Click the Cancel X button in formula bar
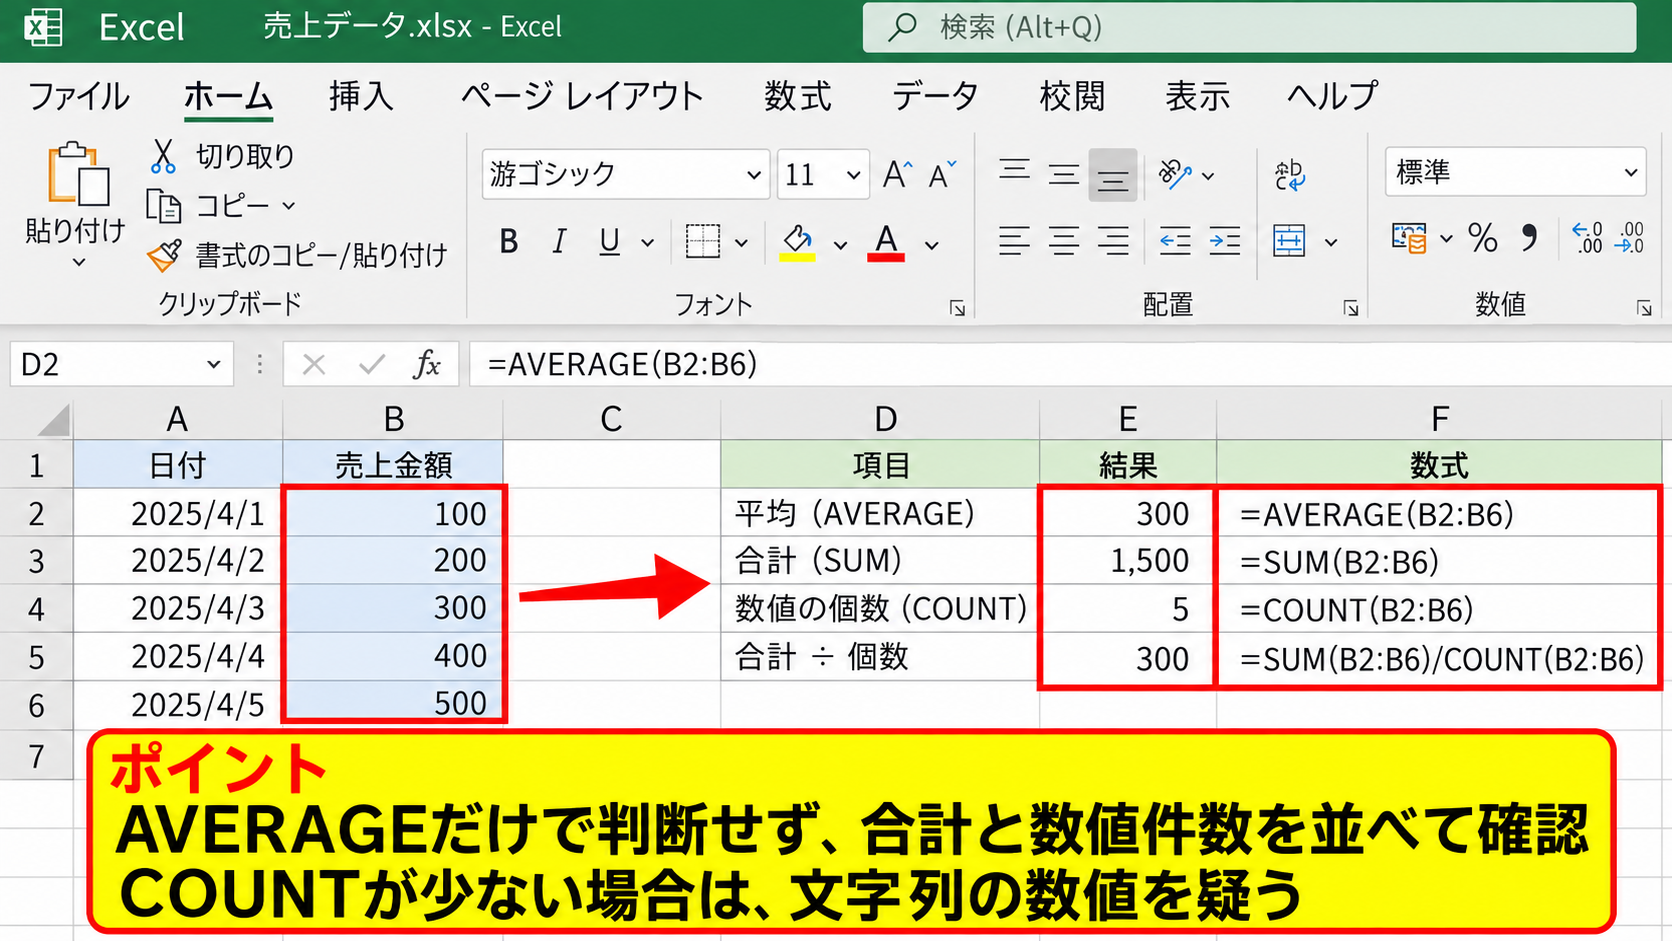This screenshot has width=1672, height=941. click(314, 364)
